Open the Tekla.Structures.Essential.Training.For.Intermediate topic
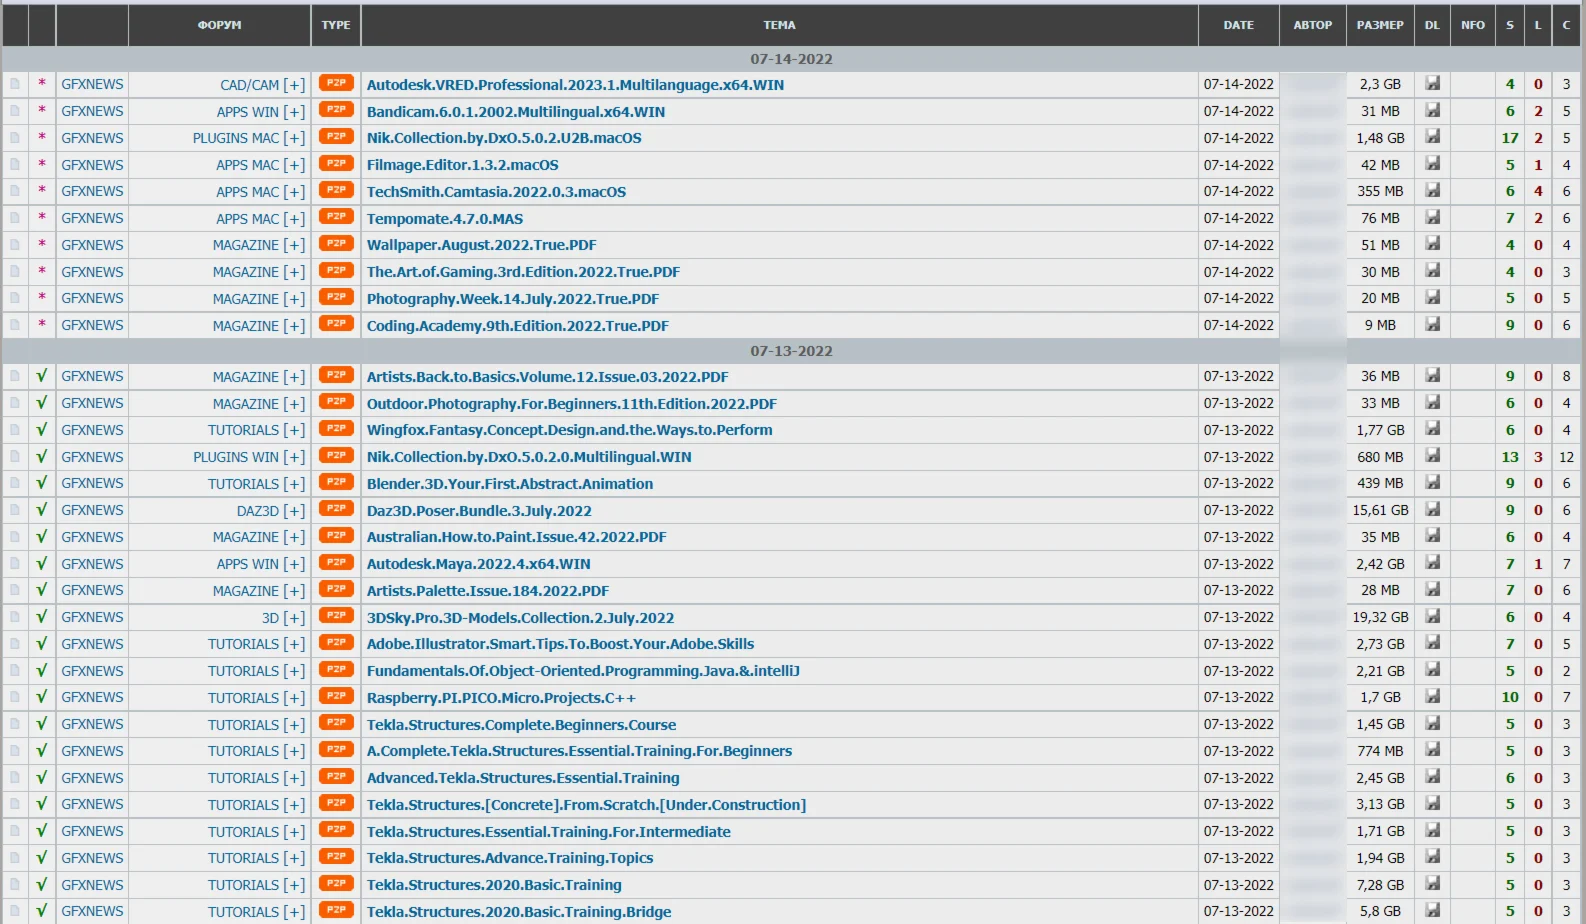This screenshot has height=924, width=1586. (548, 831)
